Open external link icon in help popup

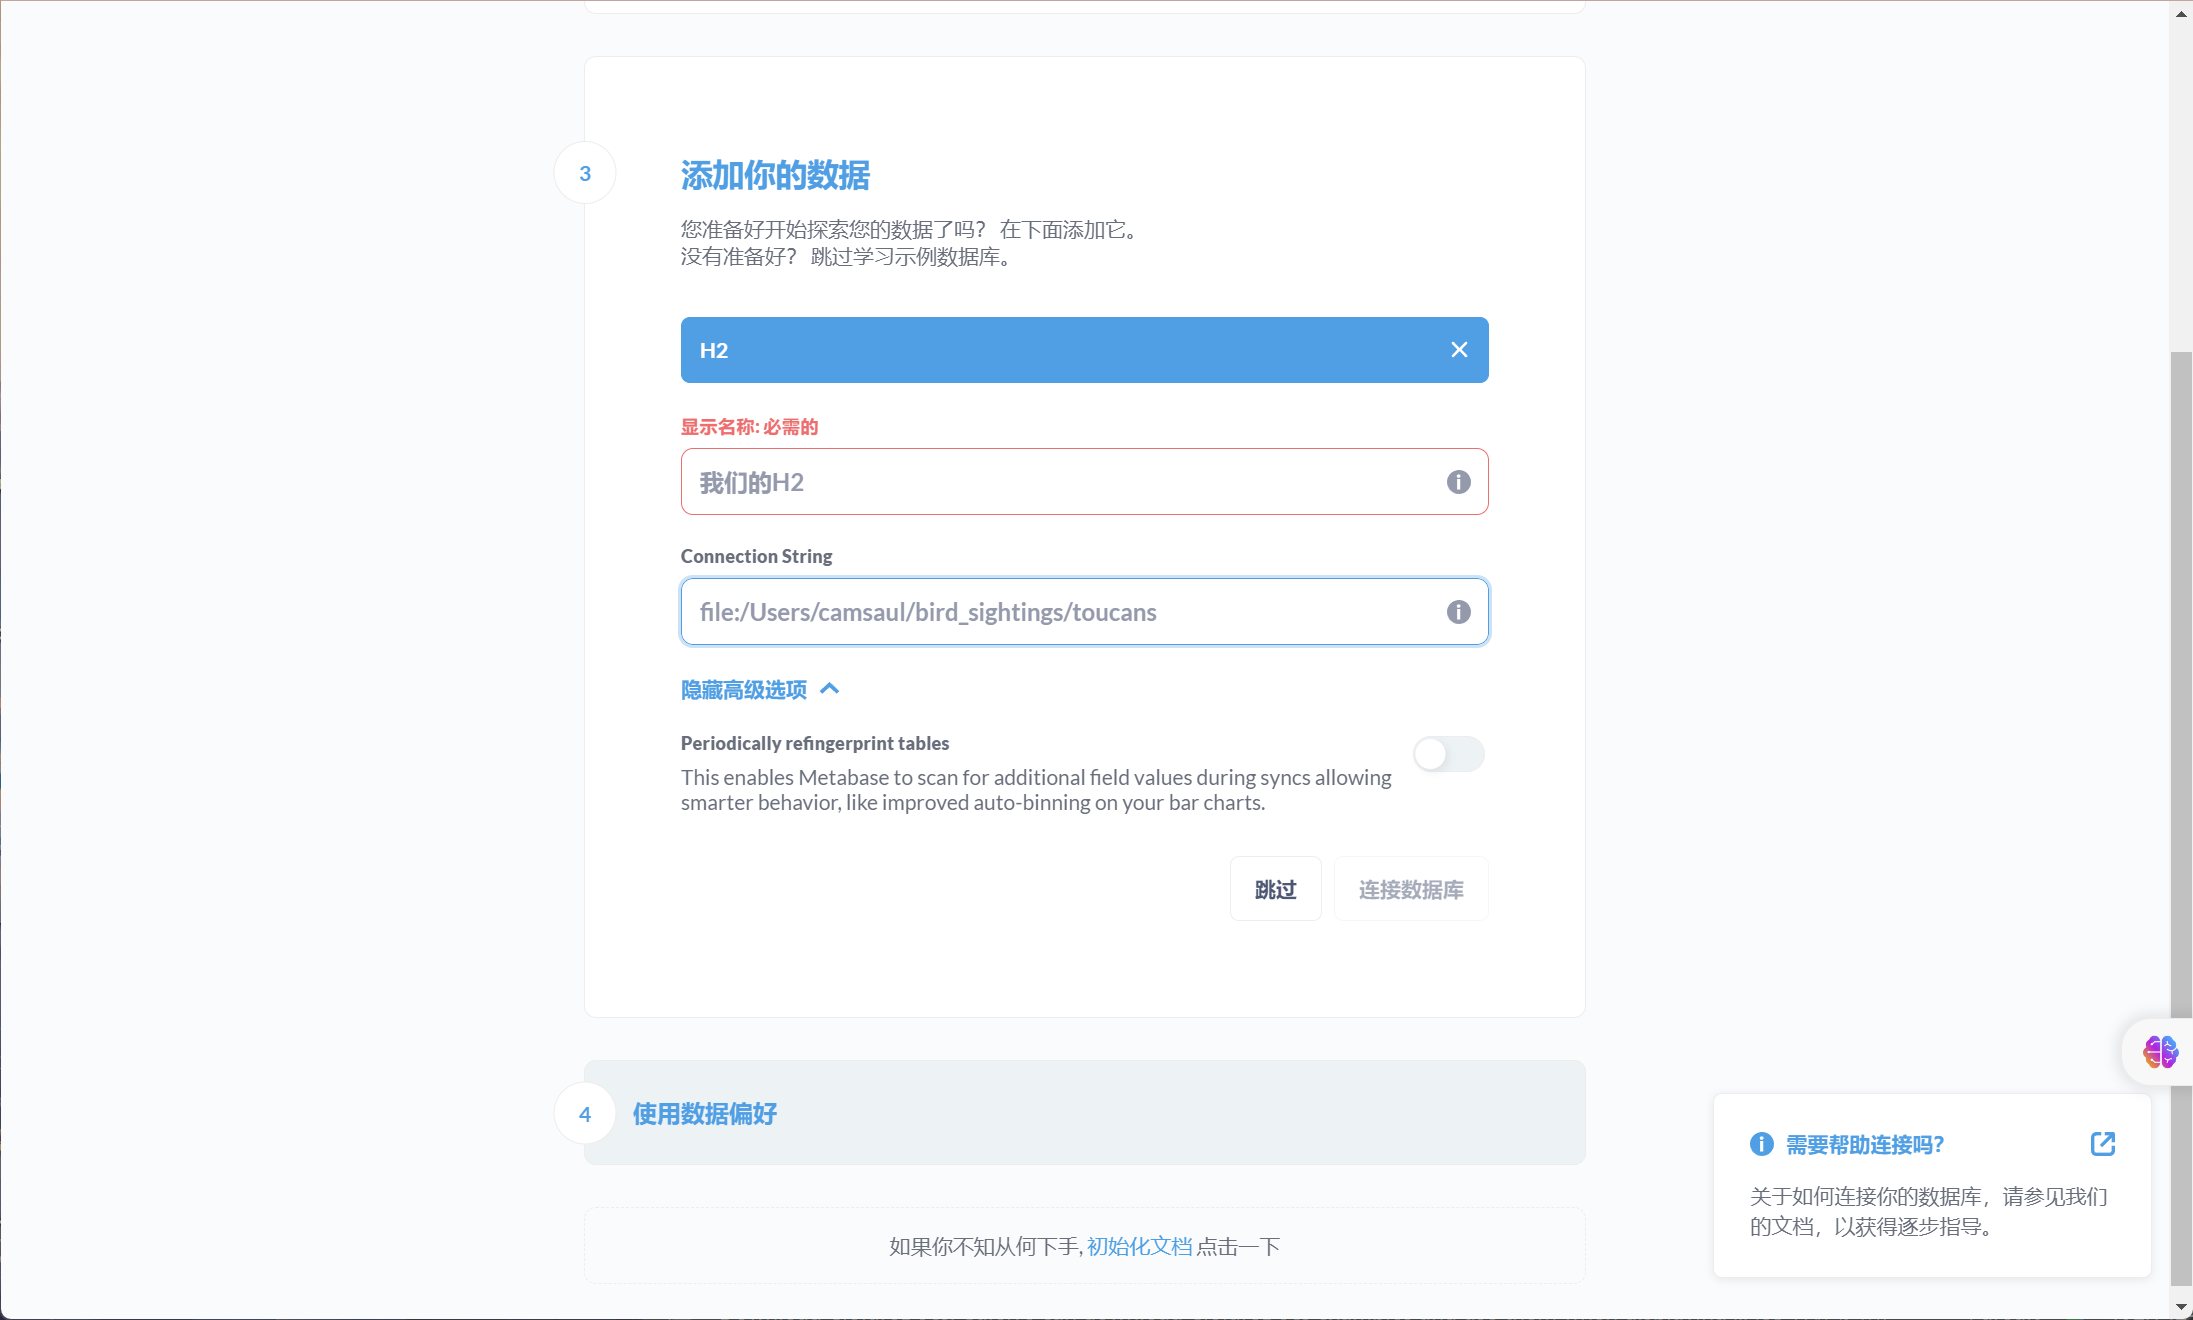(2102, 1144)
